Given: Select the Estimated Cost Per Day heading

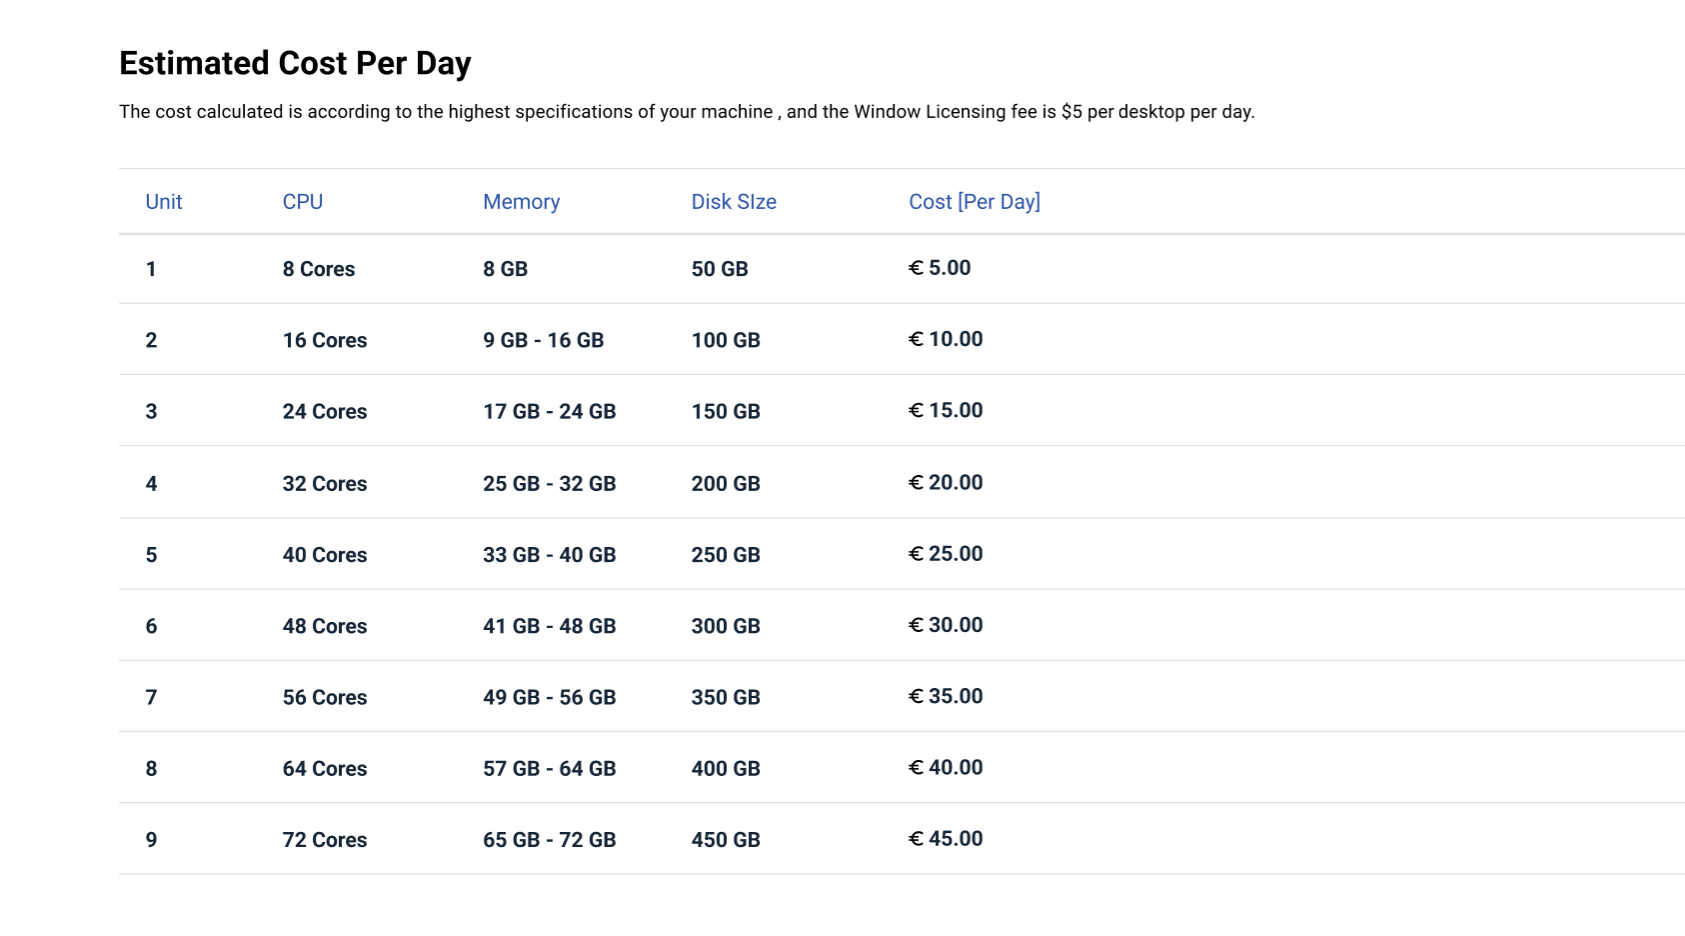Looking at the screenshot, I should click(295, 63).
